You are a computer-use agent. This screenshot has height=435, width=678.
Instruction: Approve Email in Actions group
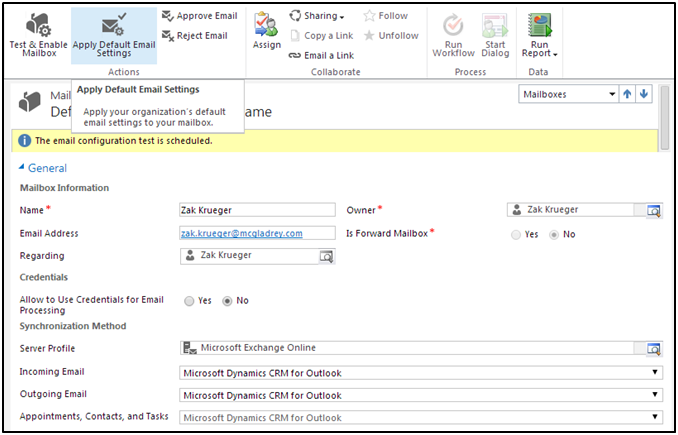coord(200,16)
